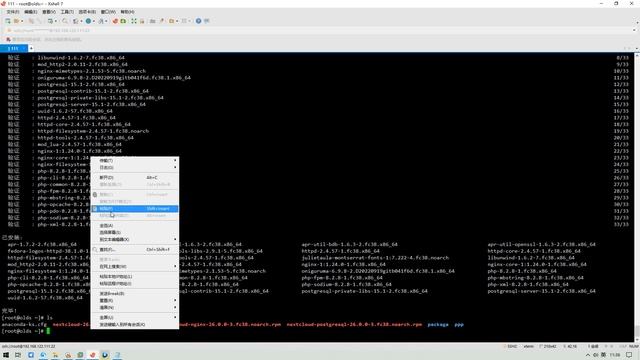Choose 发送键输入到所有会话(K) in context menu
Viewport: 640px width, 360px height.
134,324
